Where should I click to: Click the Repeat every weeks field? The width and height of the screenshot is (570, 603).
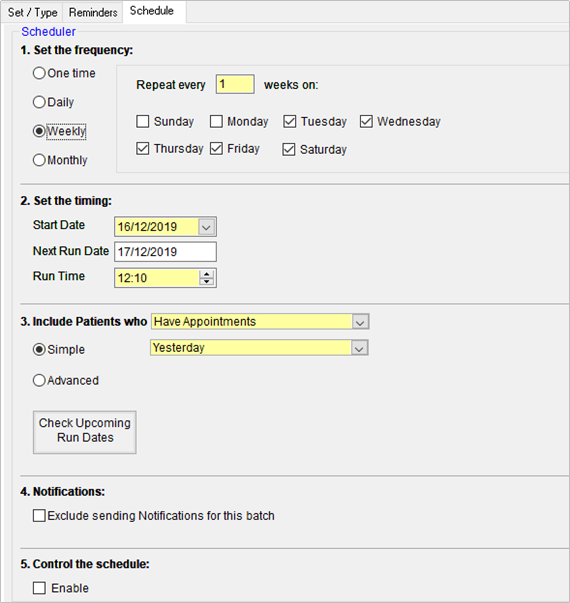click(235, 84)
